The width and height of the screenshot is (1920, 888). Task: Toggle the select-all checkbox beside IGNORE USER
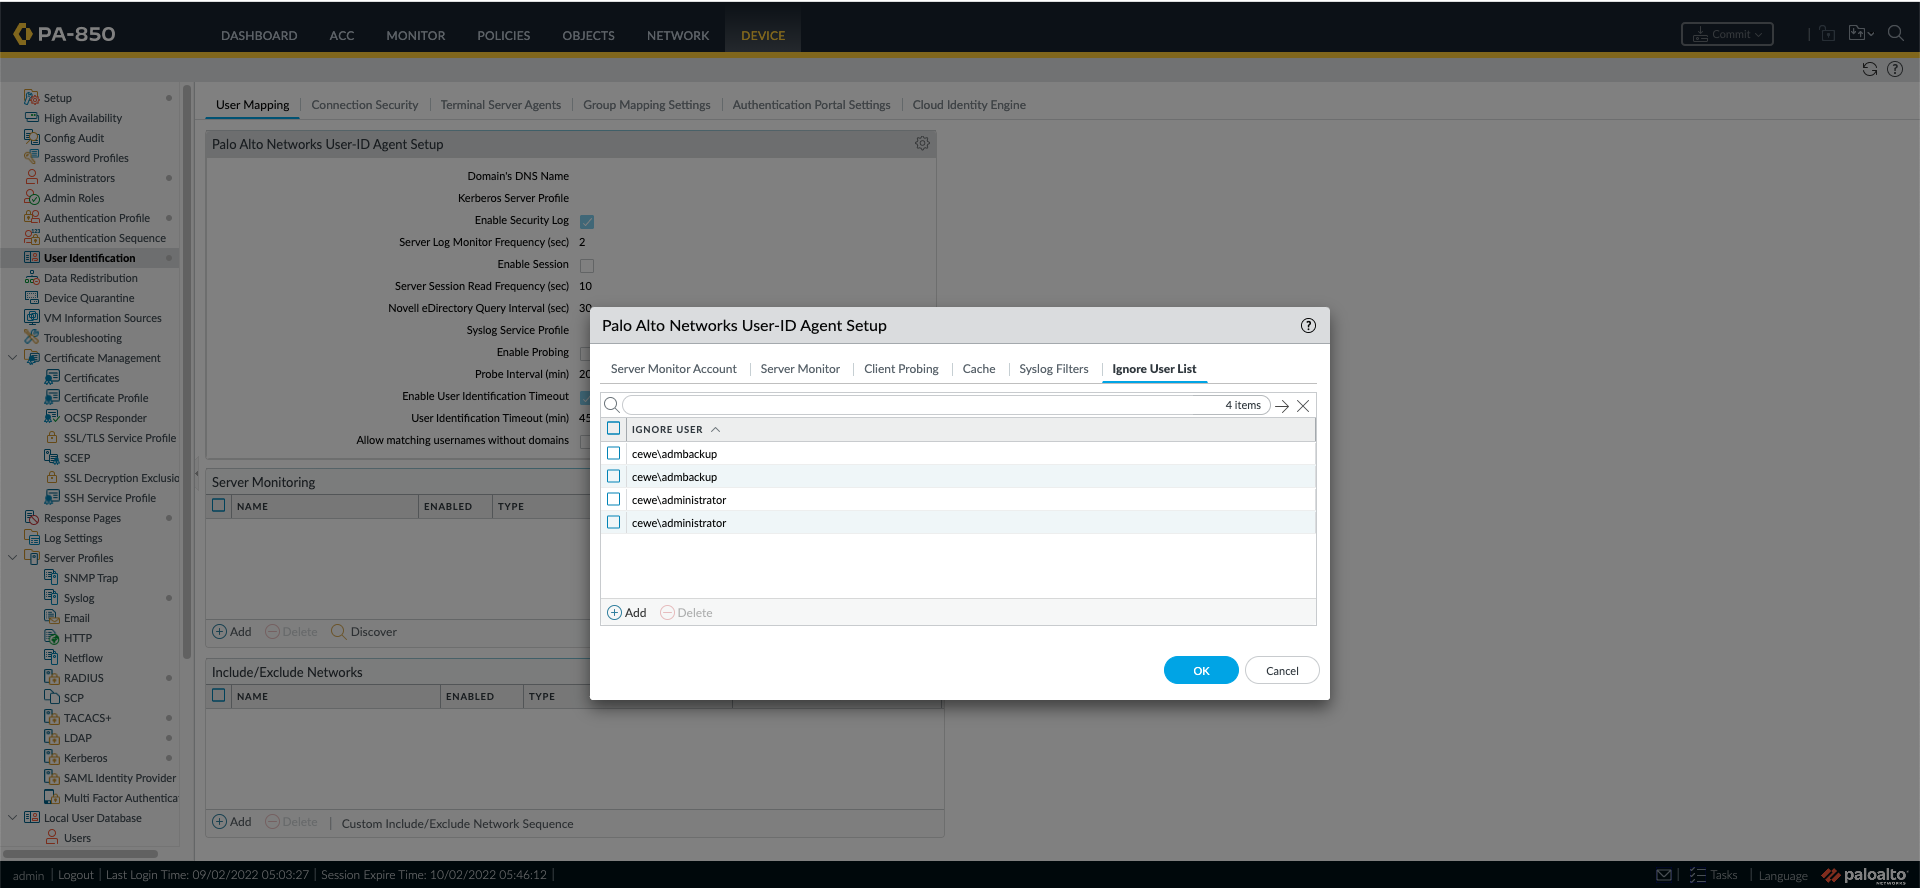(x=614, y=429)
